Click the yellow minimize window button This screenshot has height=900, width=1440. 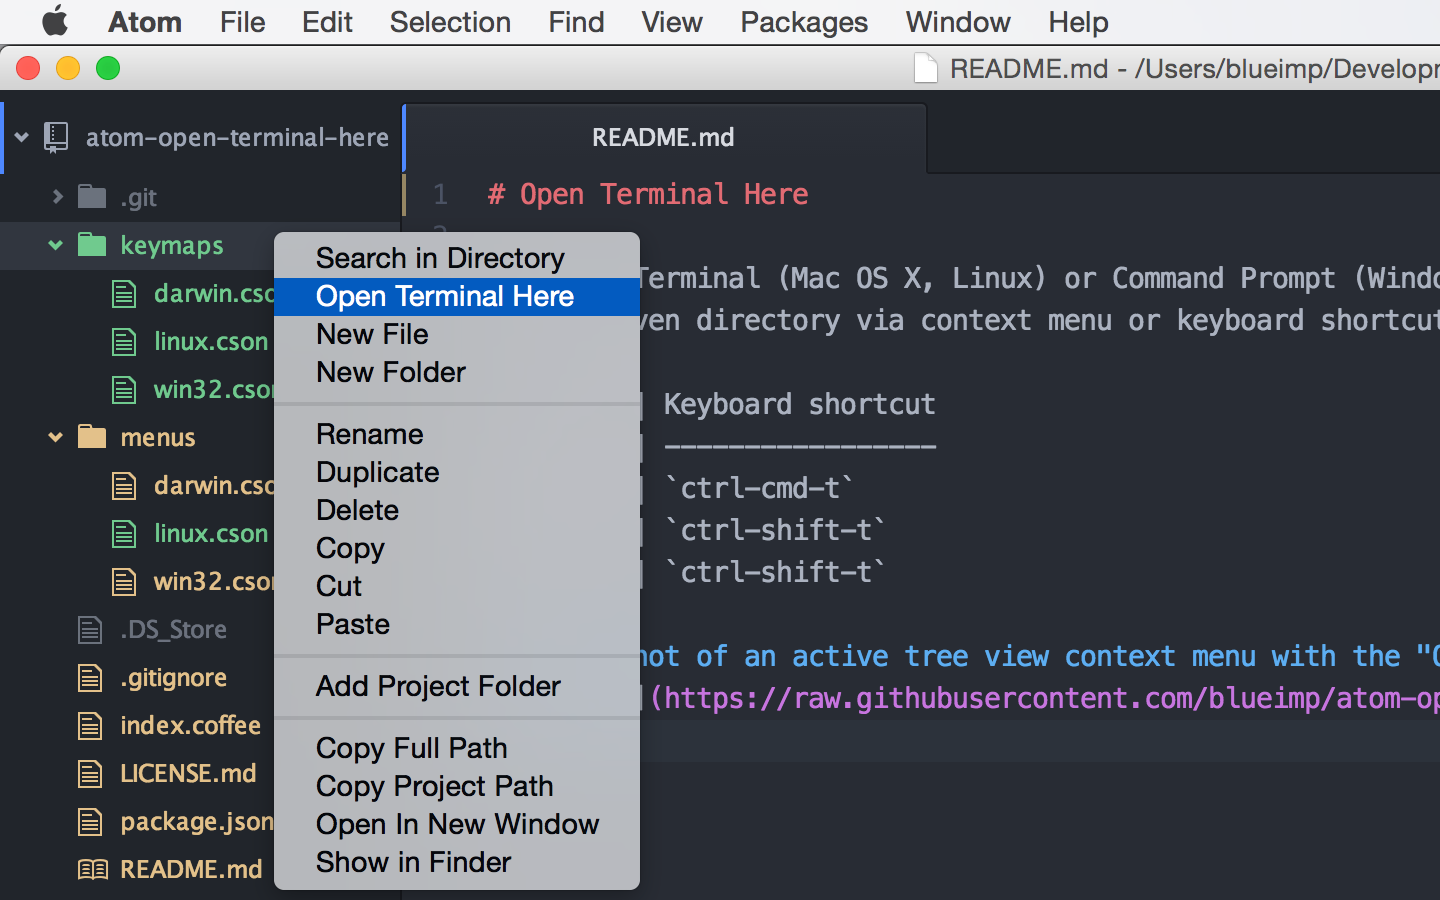(x=68, y=68)
